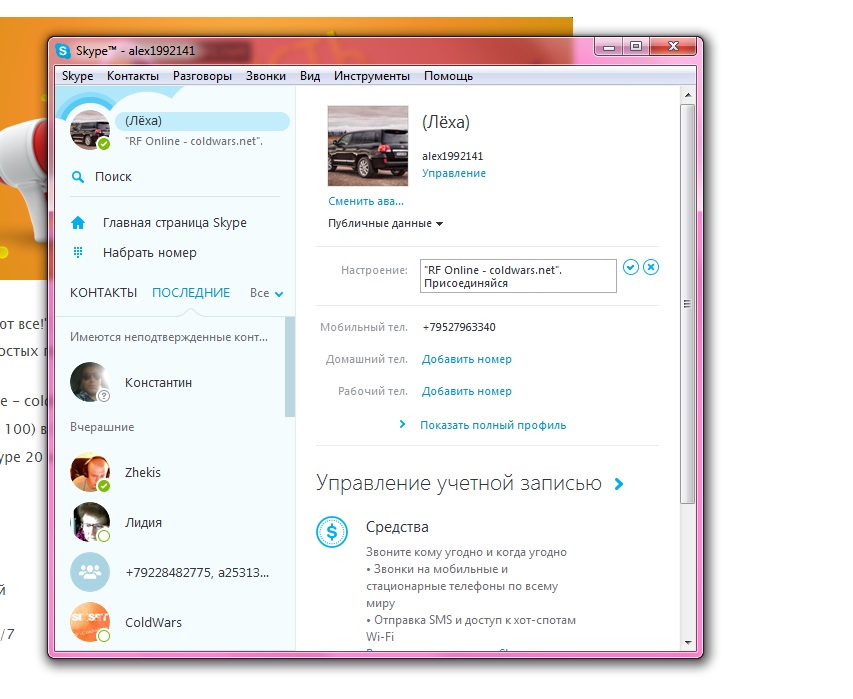
Task: Open Главная страница Skype
Action: point(175,222)
